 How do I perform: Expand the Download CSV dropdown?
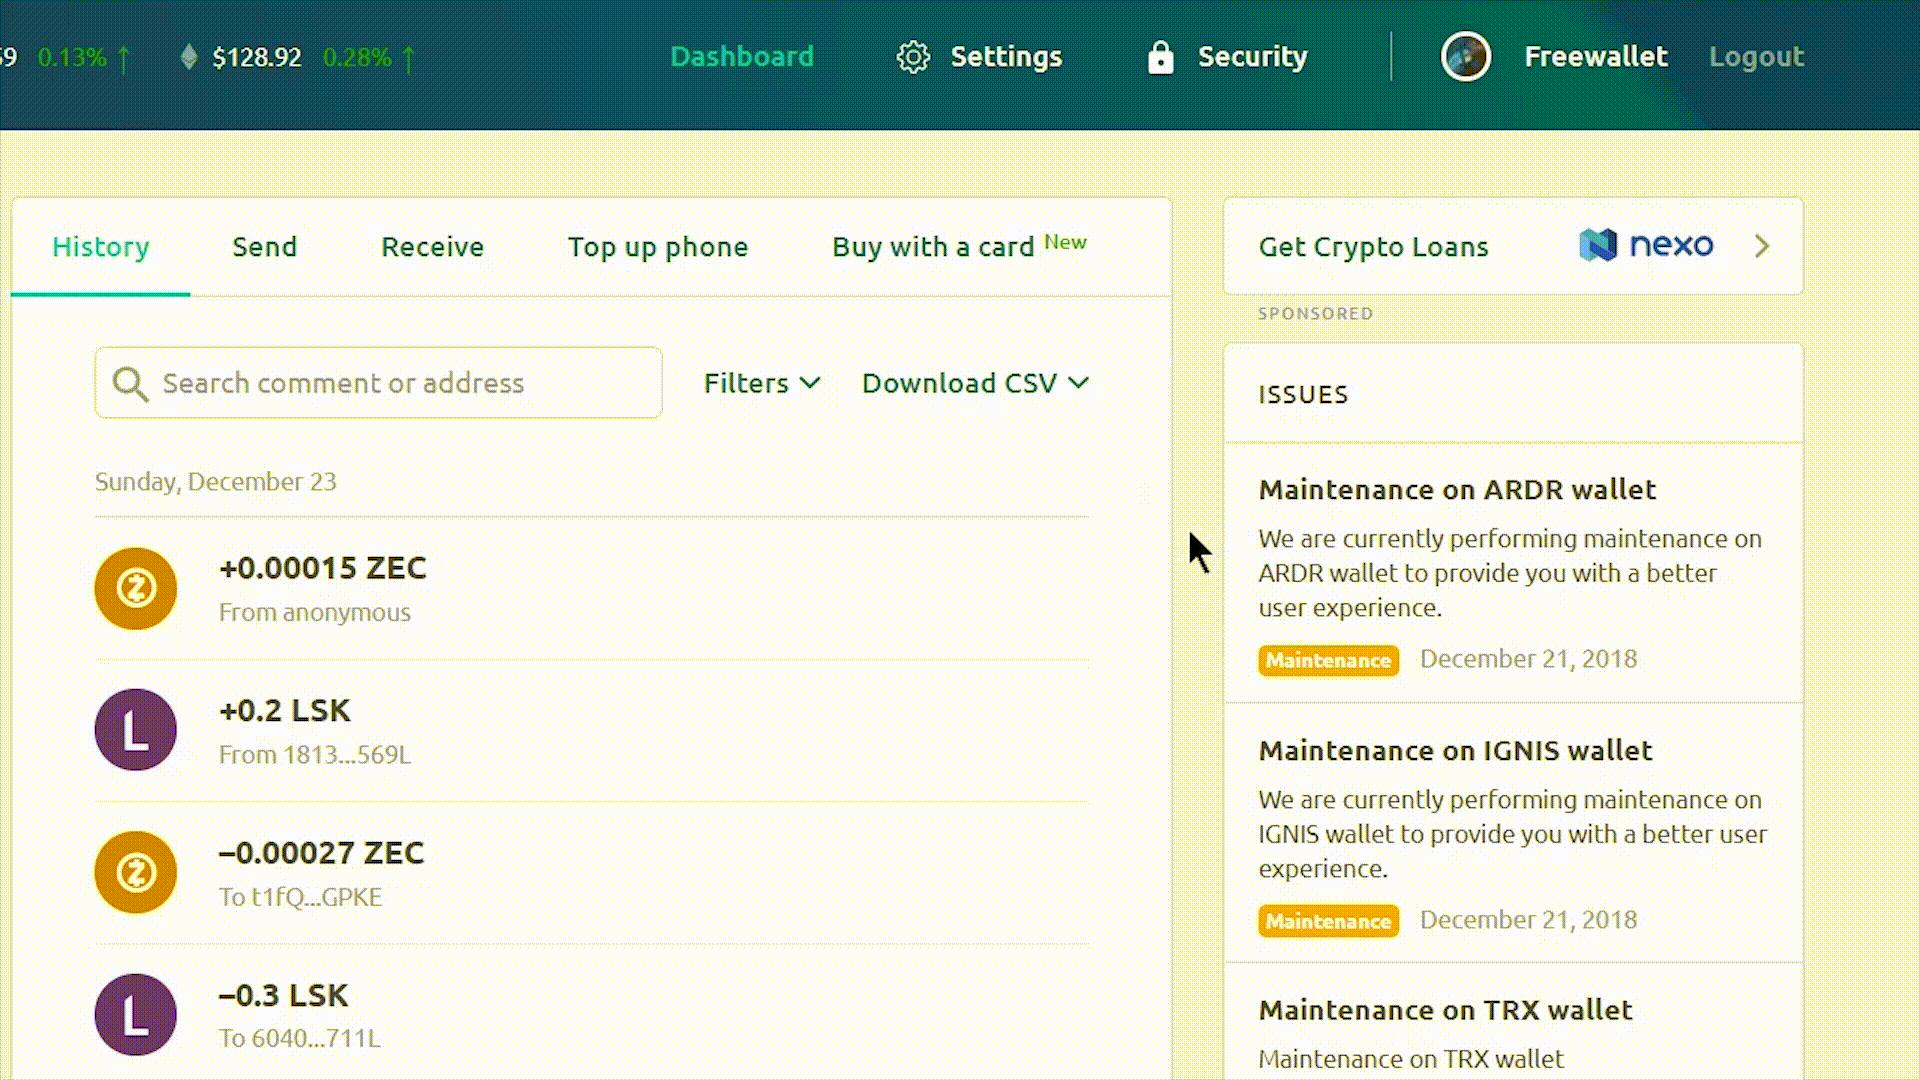point(972,383)
